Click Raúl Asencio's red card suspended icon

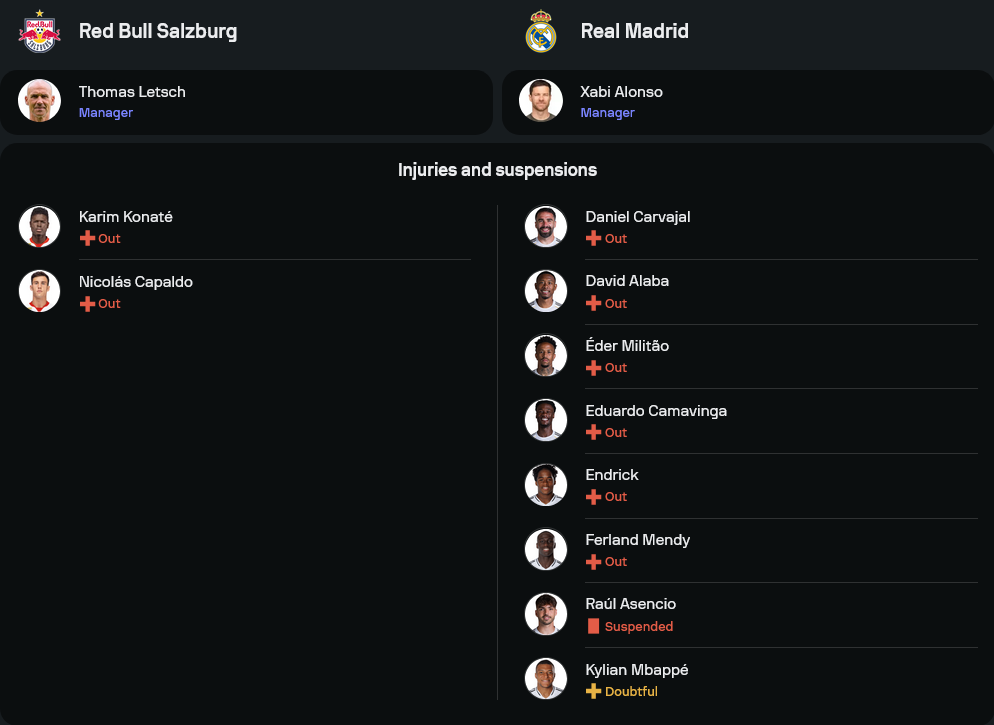tap(593, 626)
